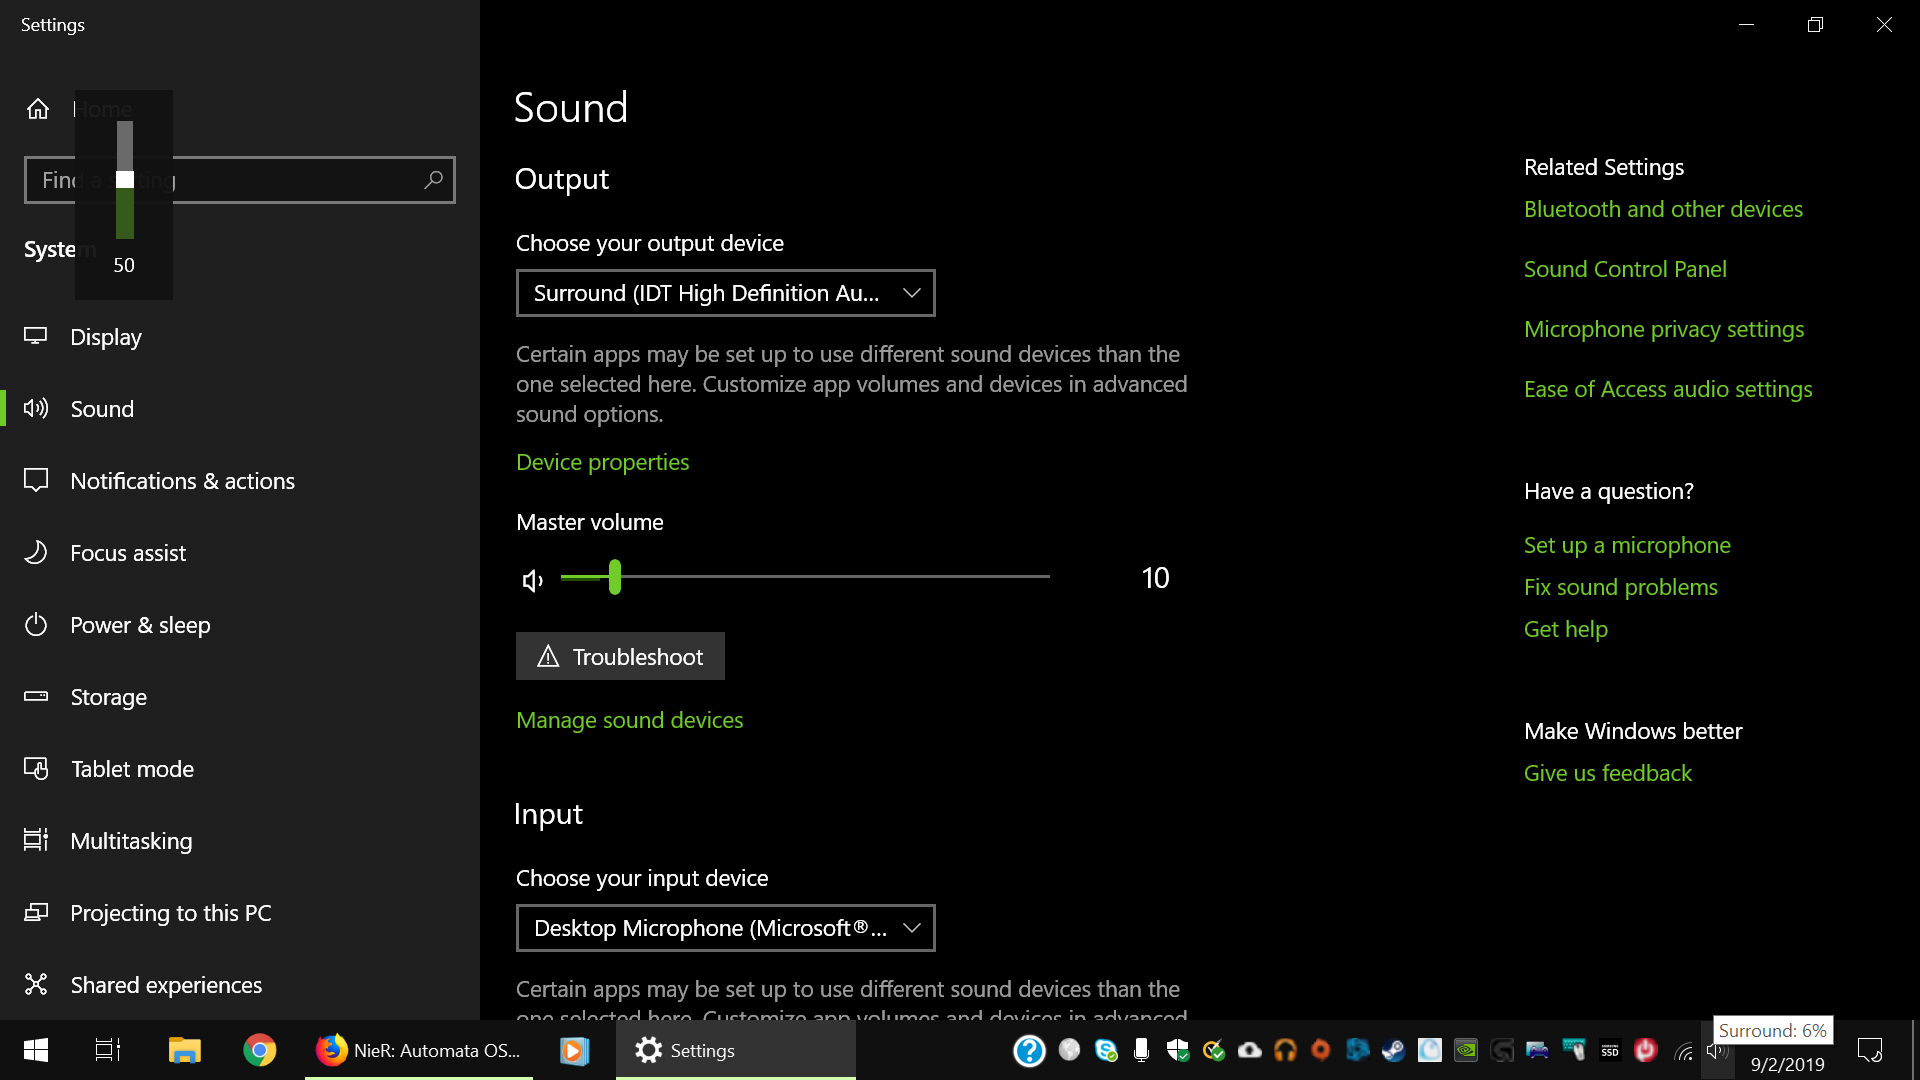The image size is (1920, 1080).
Task: Click the search magnifier icon
Action: (433, 180)
